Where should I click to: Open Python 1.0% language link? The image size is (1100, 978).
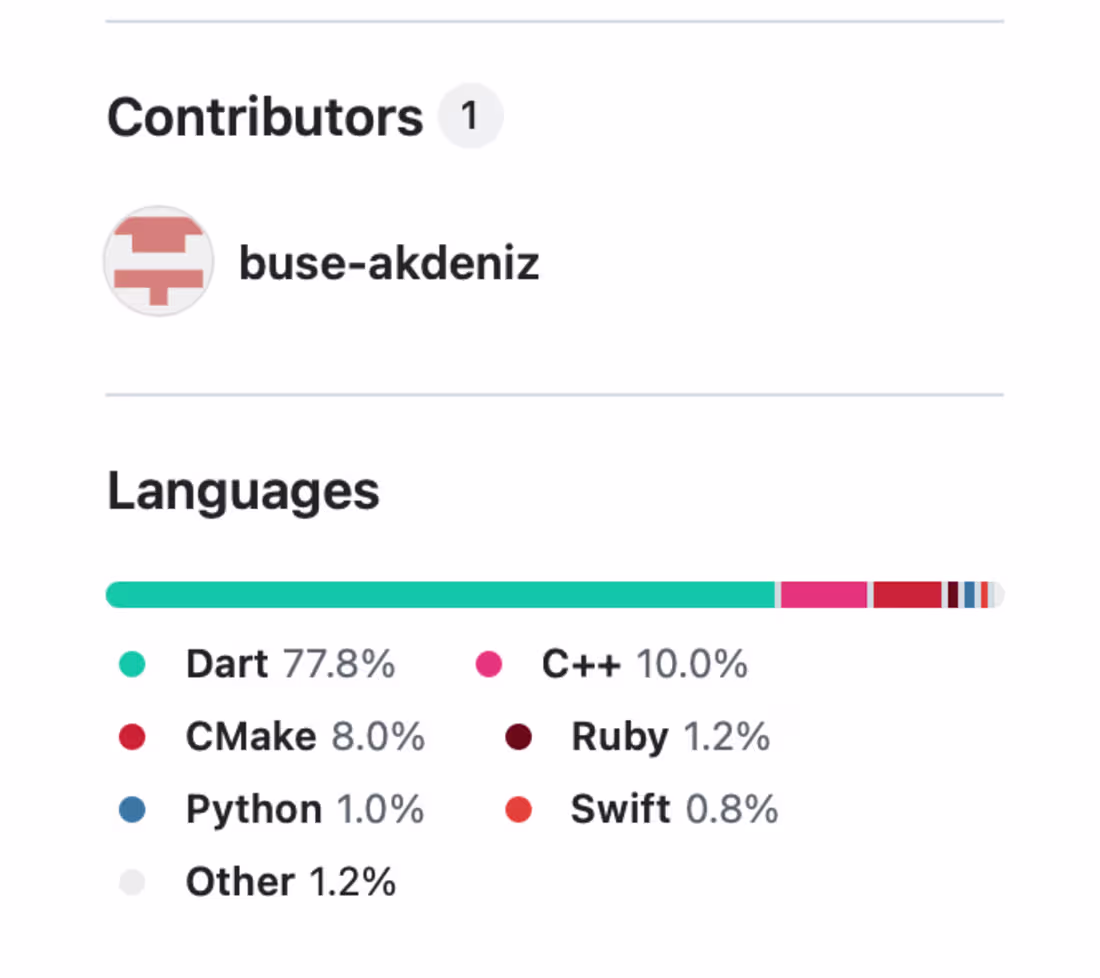tap(305, 809)
